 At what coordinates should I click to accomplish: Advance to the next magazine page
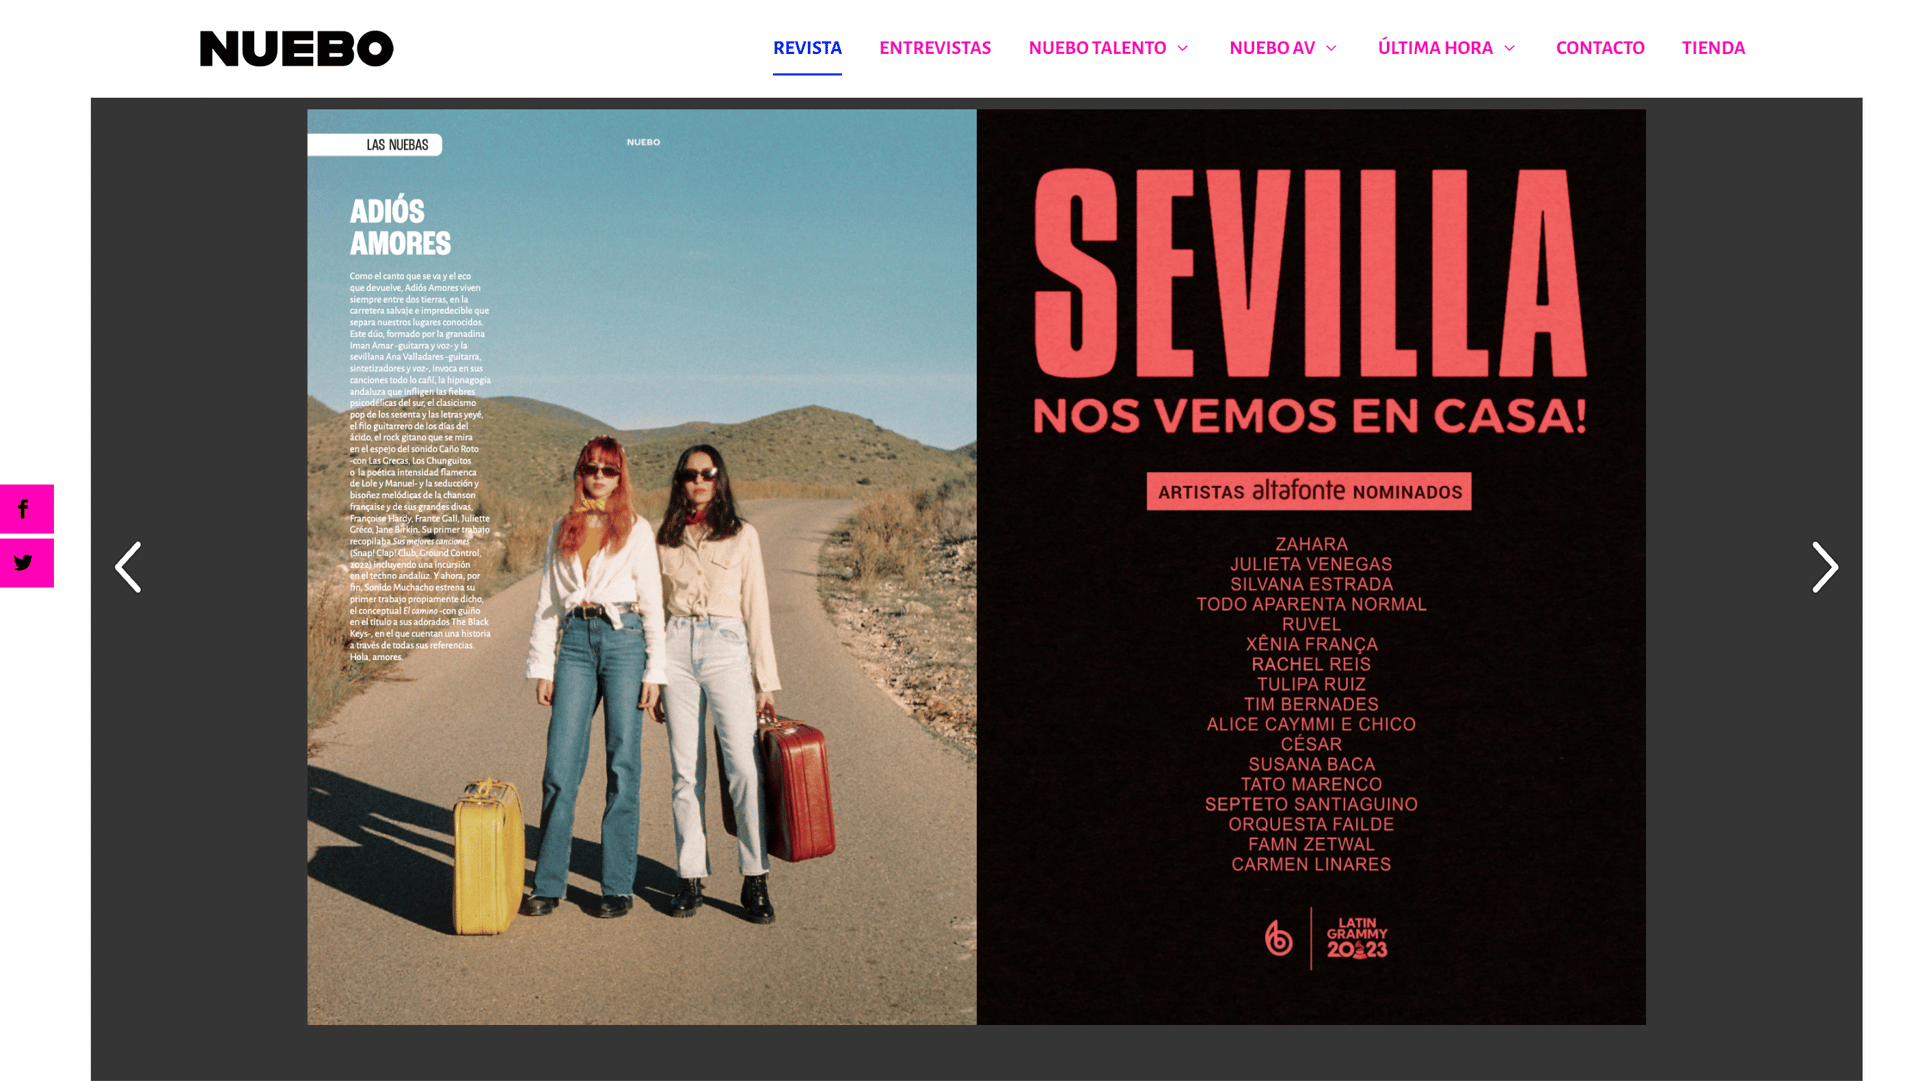[x=1825, y=567]
